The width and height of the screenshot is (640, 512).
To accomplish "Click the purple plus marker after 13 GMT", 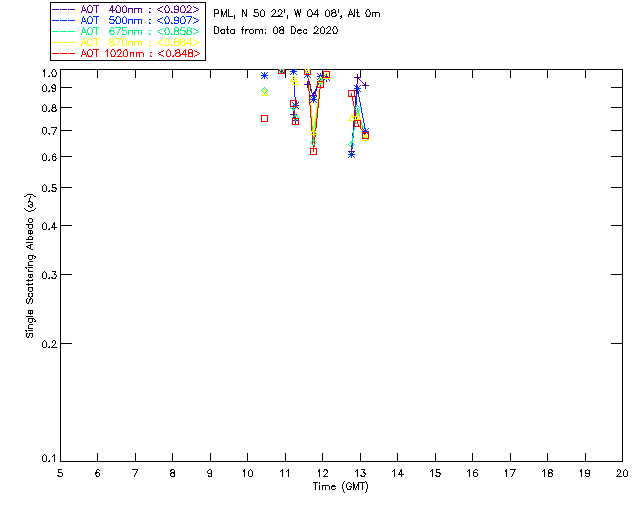I will 365,85.
